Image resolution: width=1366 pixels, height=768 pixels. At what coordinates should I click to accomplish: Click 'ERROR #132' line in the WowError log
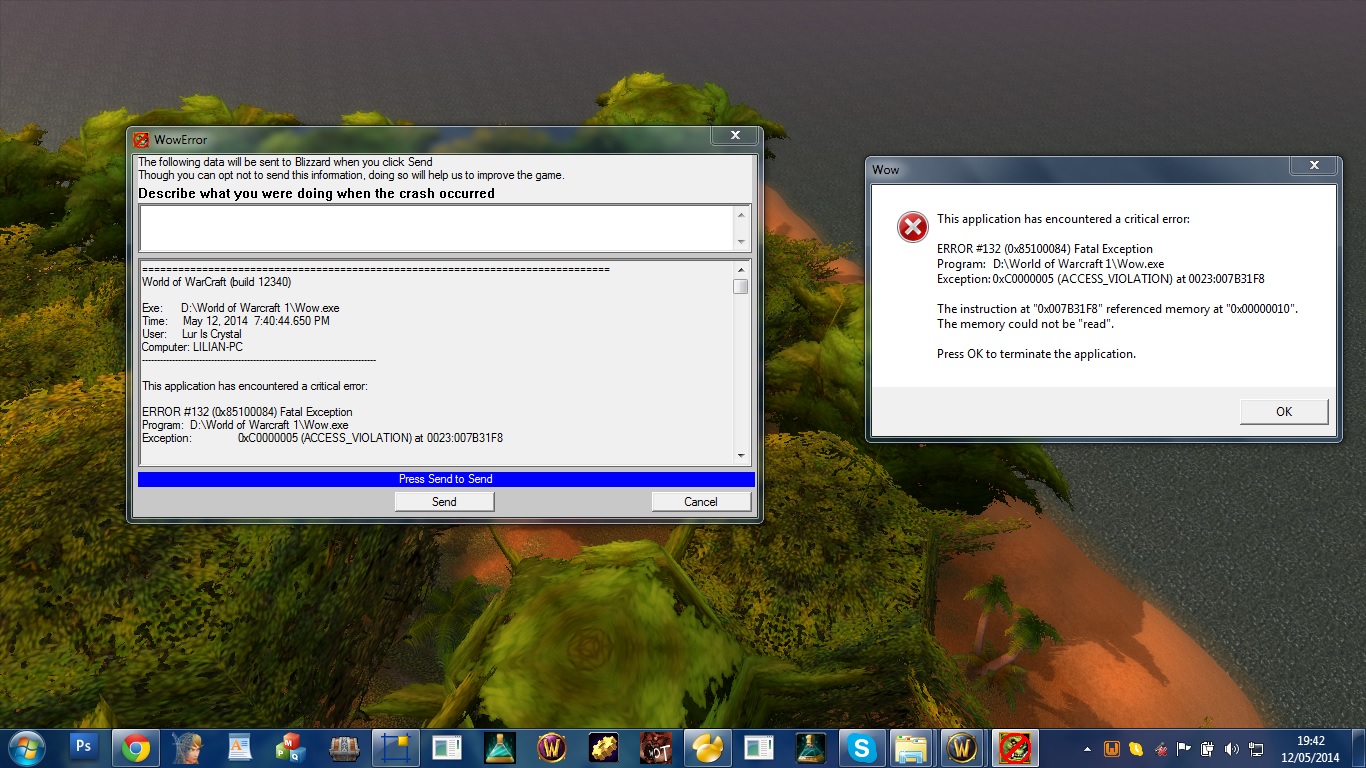pyautogui.click(x=247, y=412)
